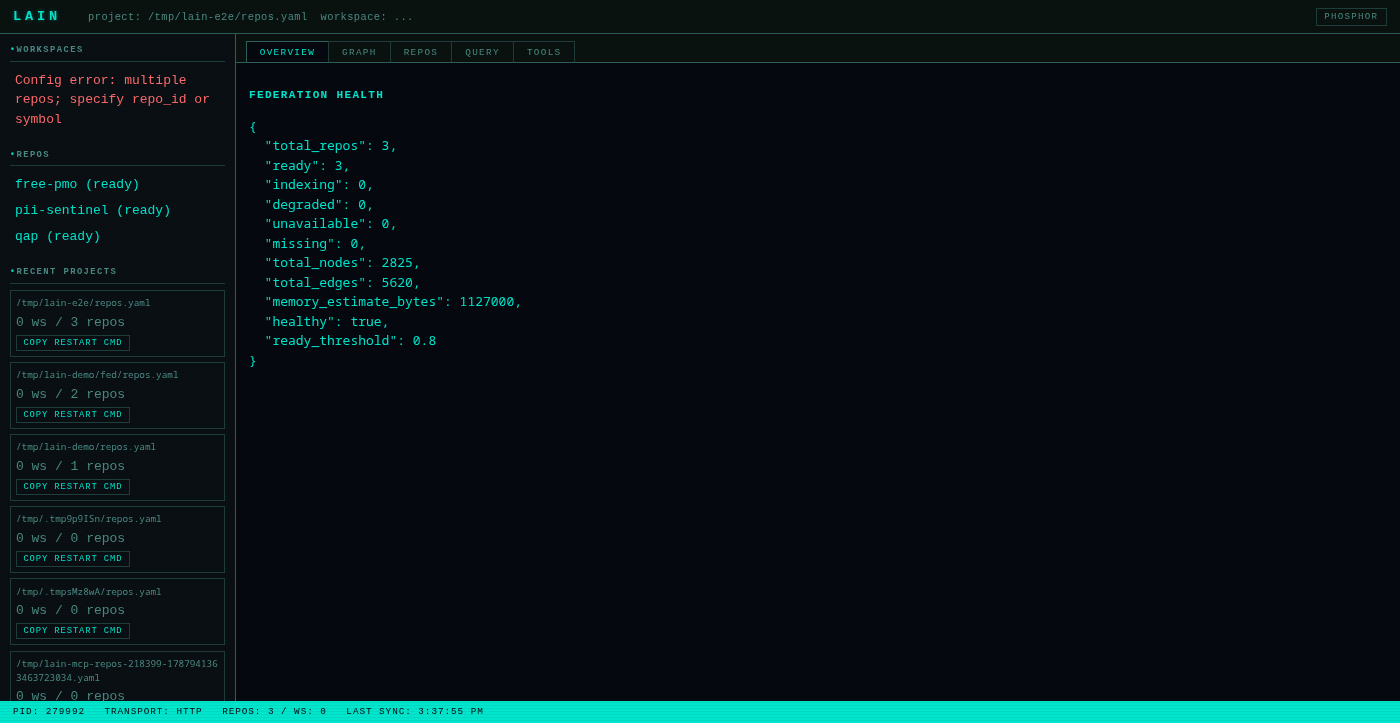1400x723 pixels.
Task: Copy restart cmd for /tmp/lain-e2e/repos.yaml
Action: click(x=73, y=343)
